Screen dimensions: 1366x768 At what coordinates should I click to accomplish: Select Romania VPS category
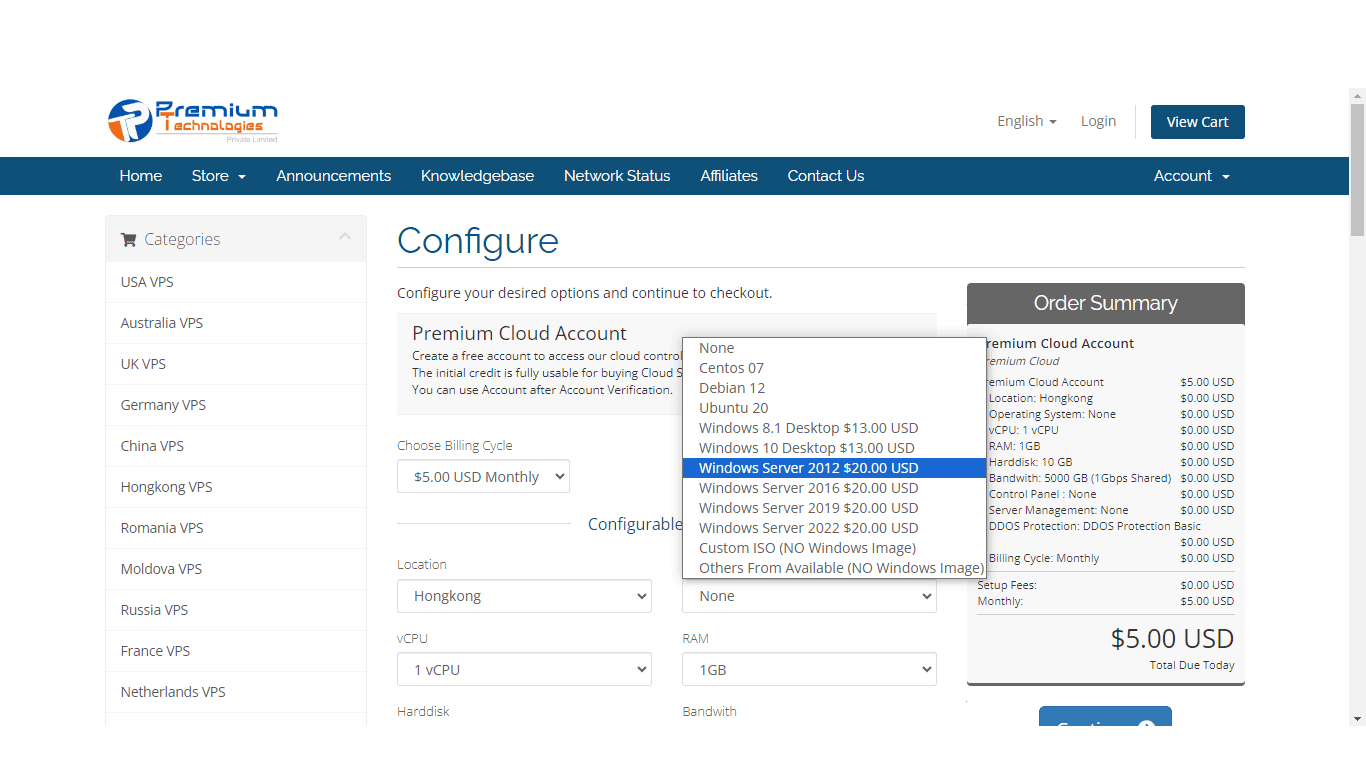point(236,528)
